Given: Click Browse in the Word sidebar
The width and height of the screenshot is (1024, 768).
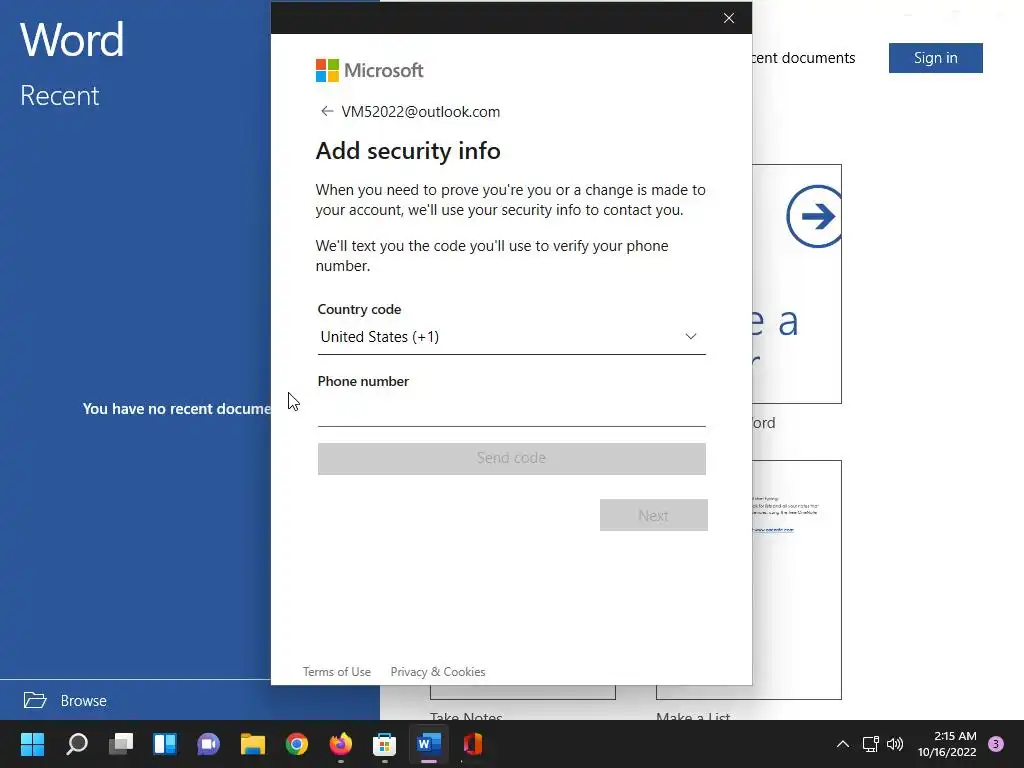Looking at the screenshot, I should [83, 701].
